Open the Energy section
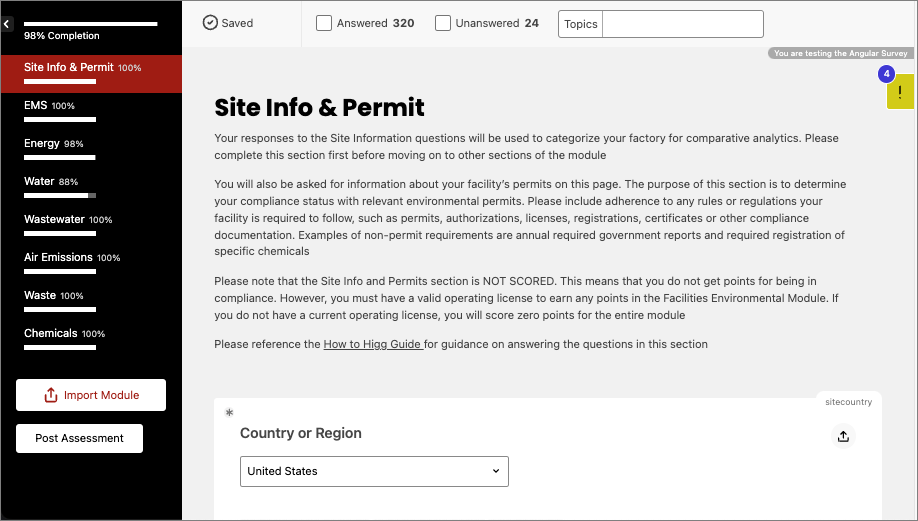918x521 pixels. (x=42, y=143)
